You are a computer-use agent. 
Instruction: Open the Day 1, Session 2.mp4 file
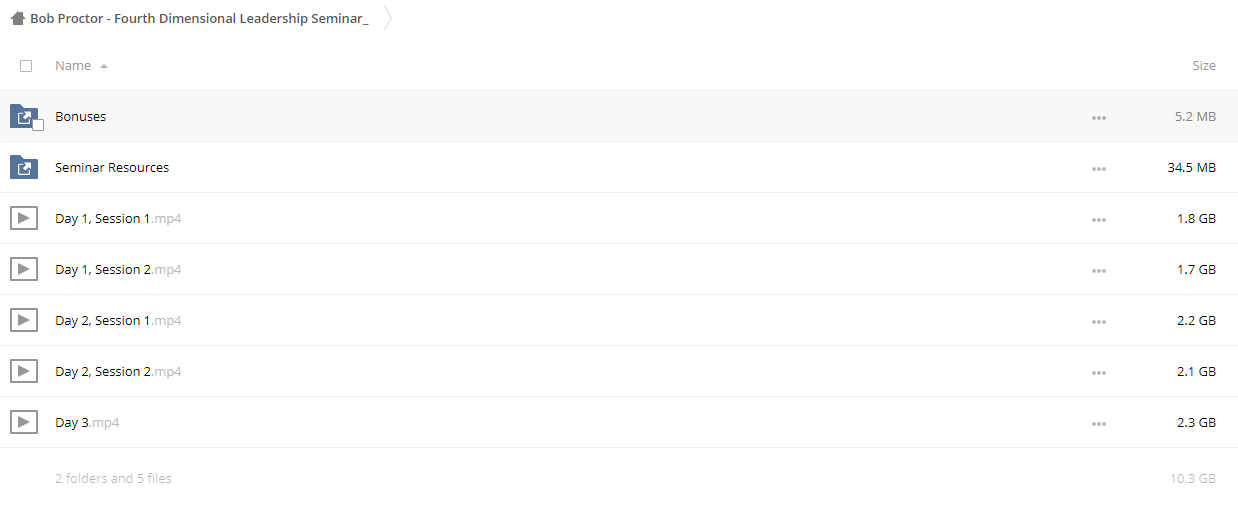tap(118, 269)
